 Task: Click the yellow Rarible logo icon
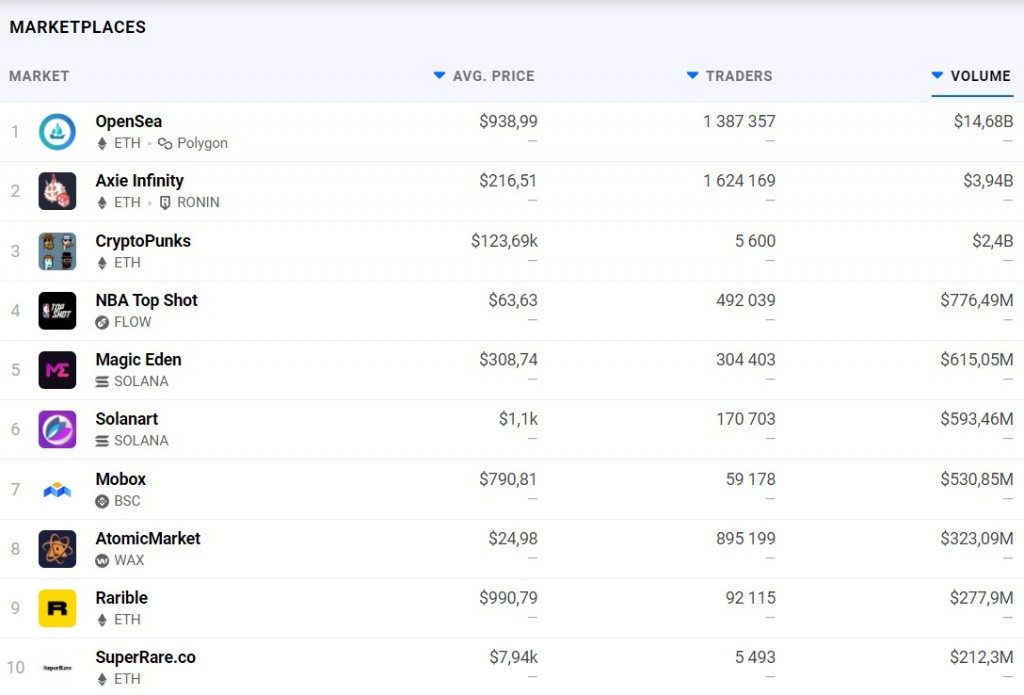tap(57, 608)
